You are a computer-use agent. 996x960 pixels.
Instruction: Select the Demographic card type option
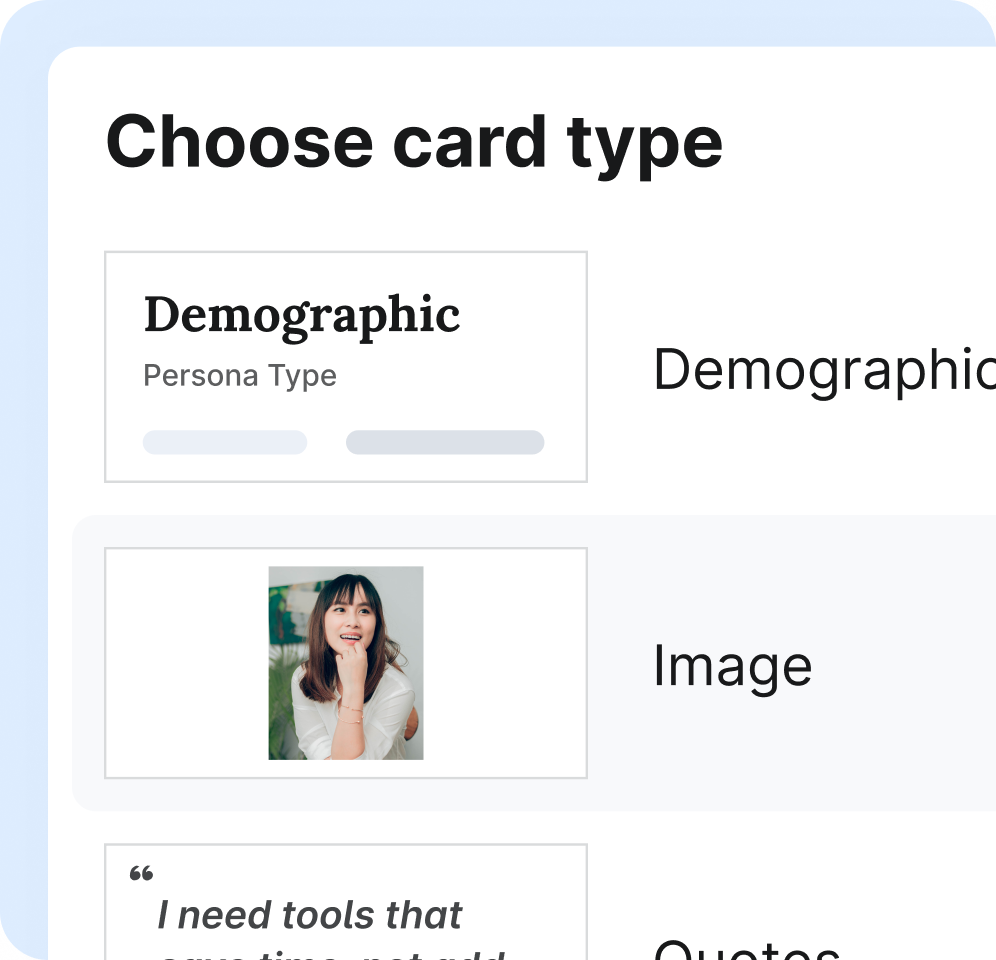[x=345, y=367]
